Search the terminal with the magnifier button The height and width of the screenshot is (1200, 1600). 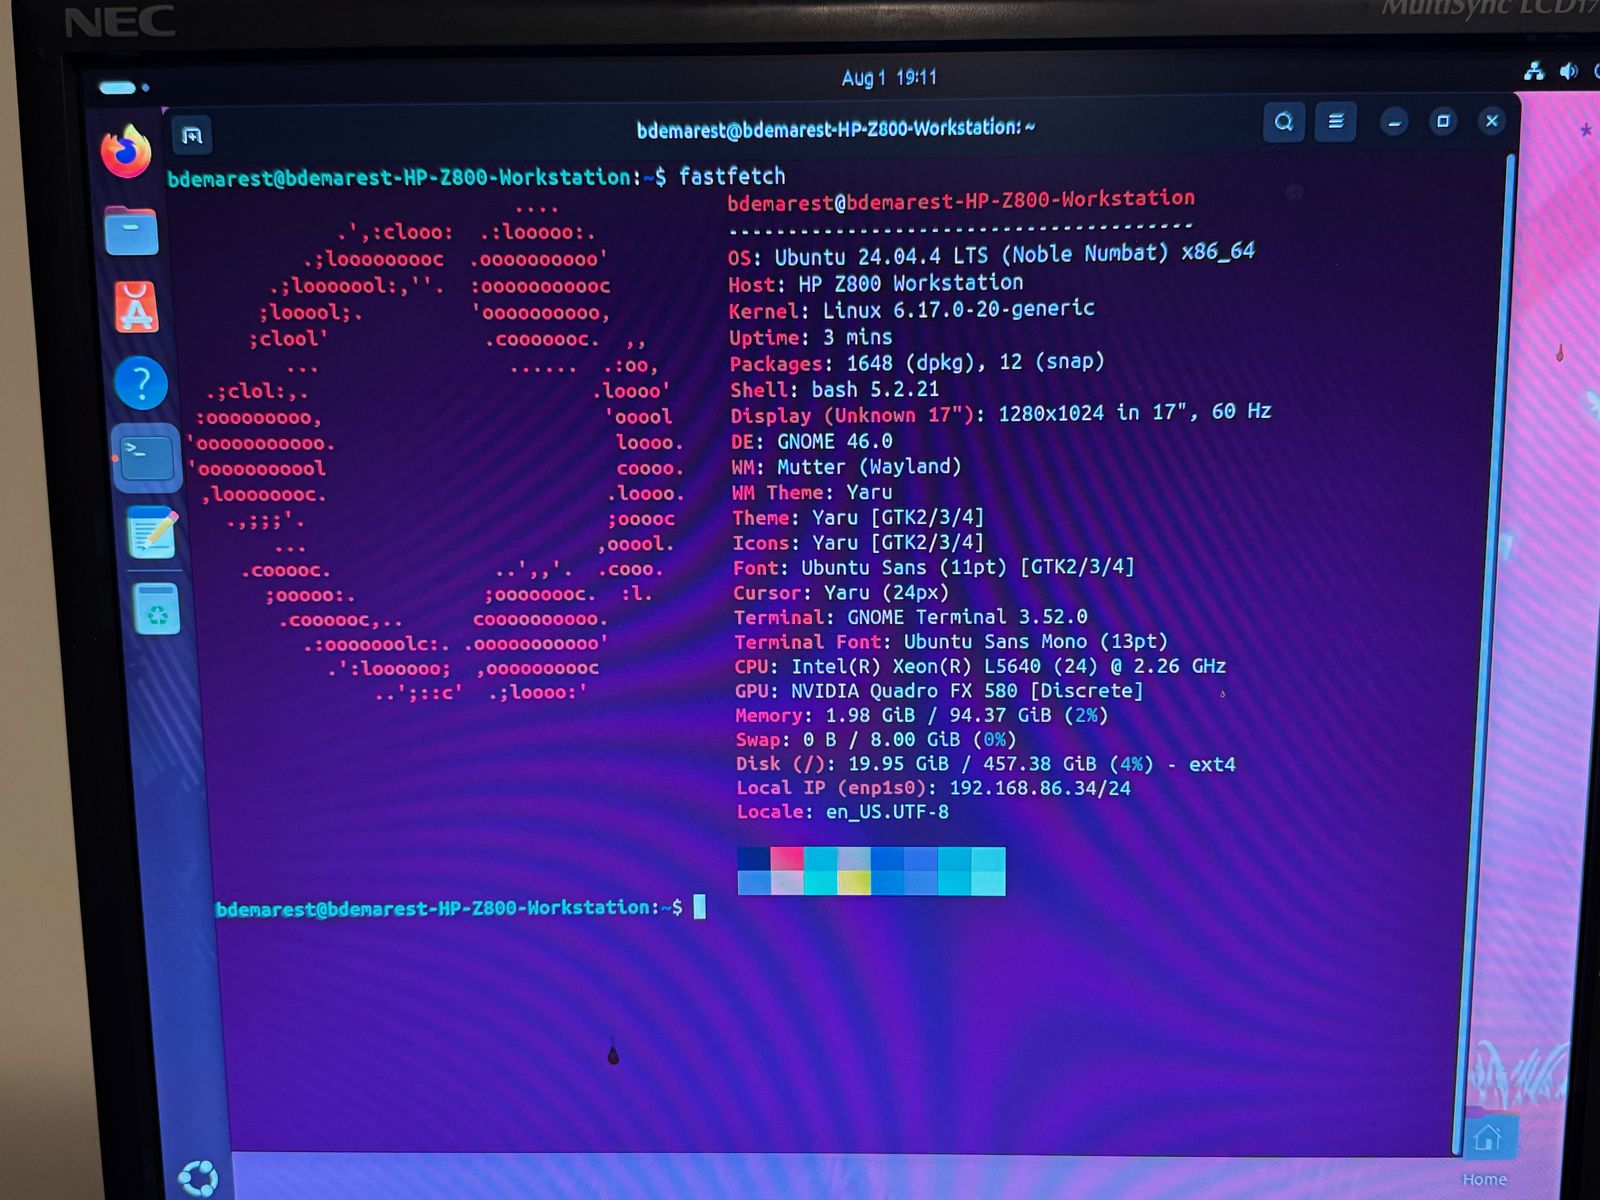click(1284, 122)
